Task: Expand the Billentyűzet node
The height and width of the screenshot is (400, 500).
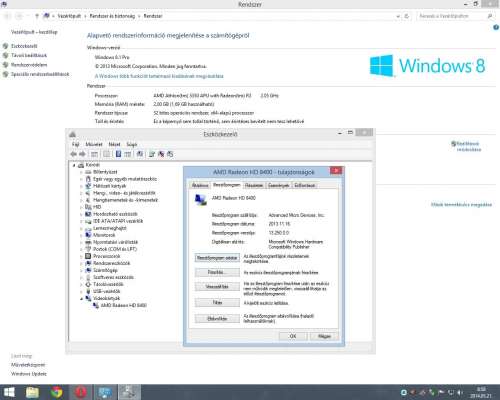Action: click(81, 172)
